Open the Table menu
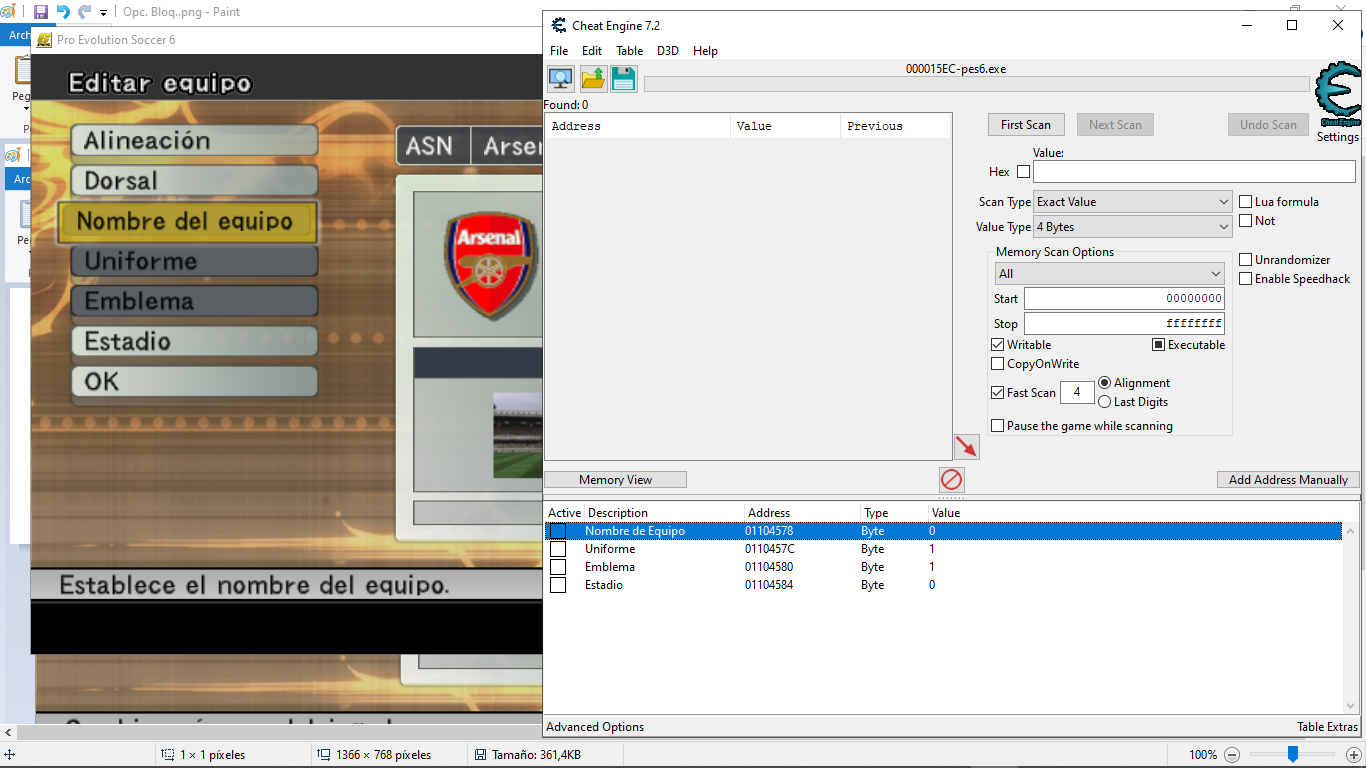The image size is (1366, 768). coord(630,51)
